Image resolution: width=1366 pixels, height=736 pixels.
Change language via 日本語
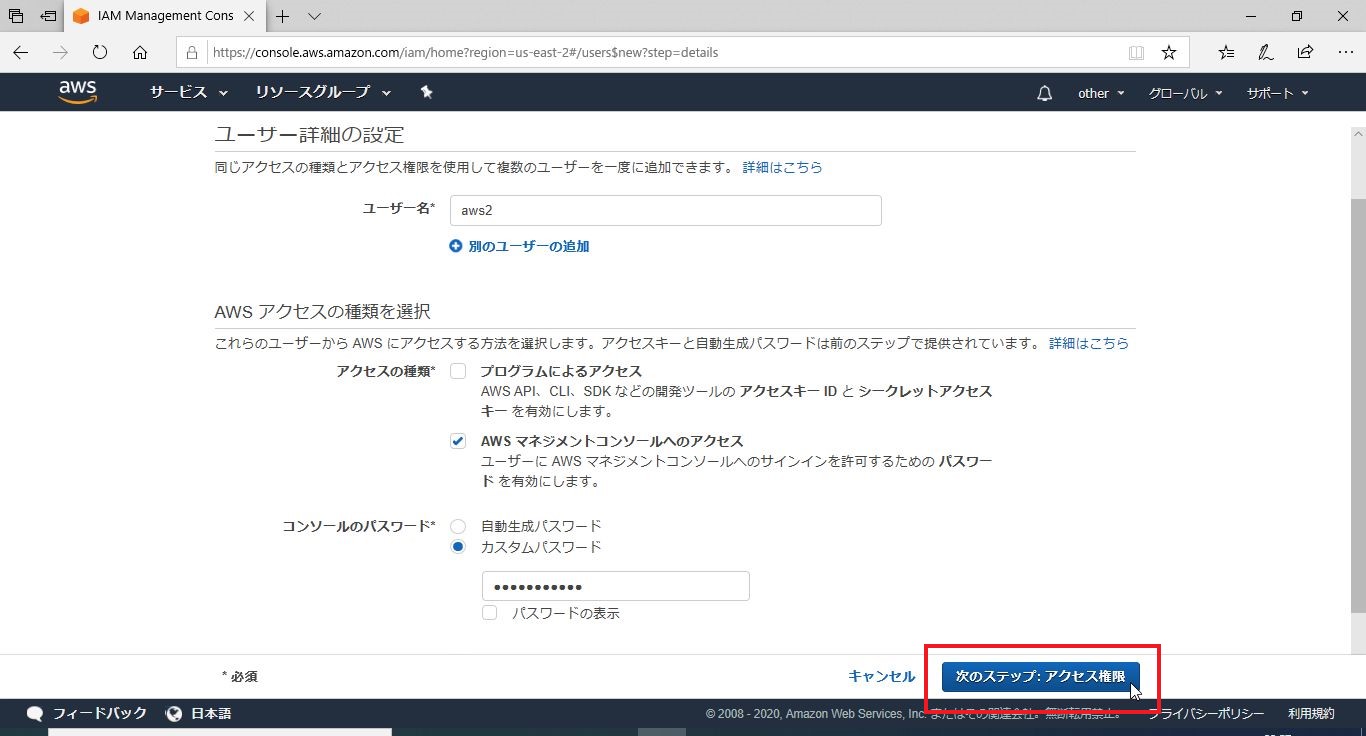211,713
